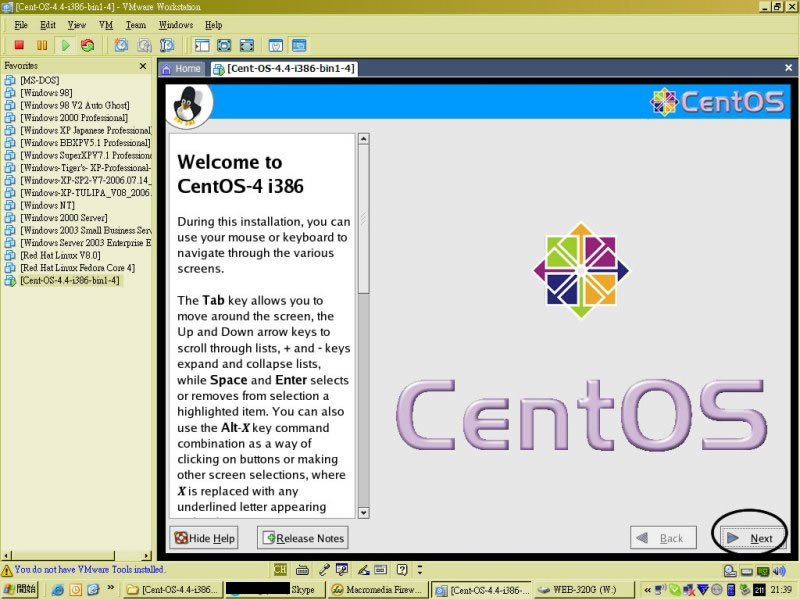Image resolution: width=800 pixels, height=600 pixels.
Task: Take a snapshot using the toolbar snapshot icon
Action: [x=121, y=45]
